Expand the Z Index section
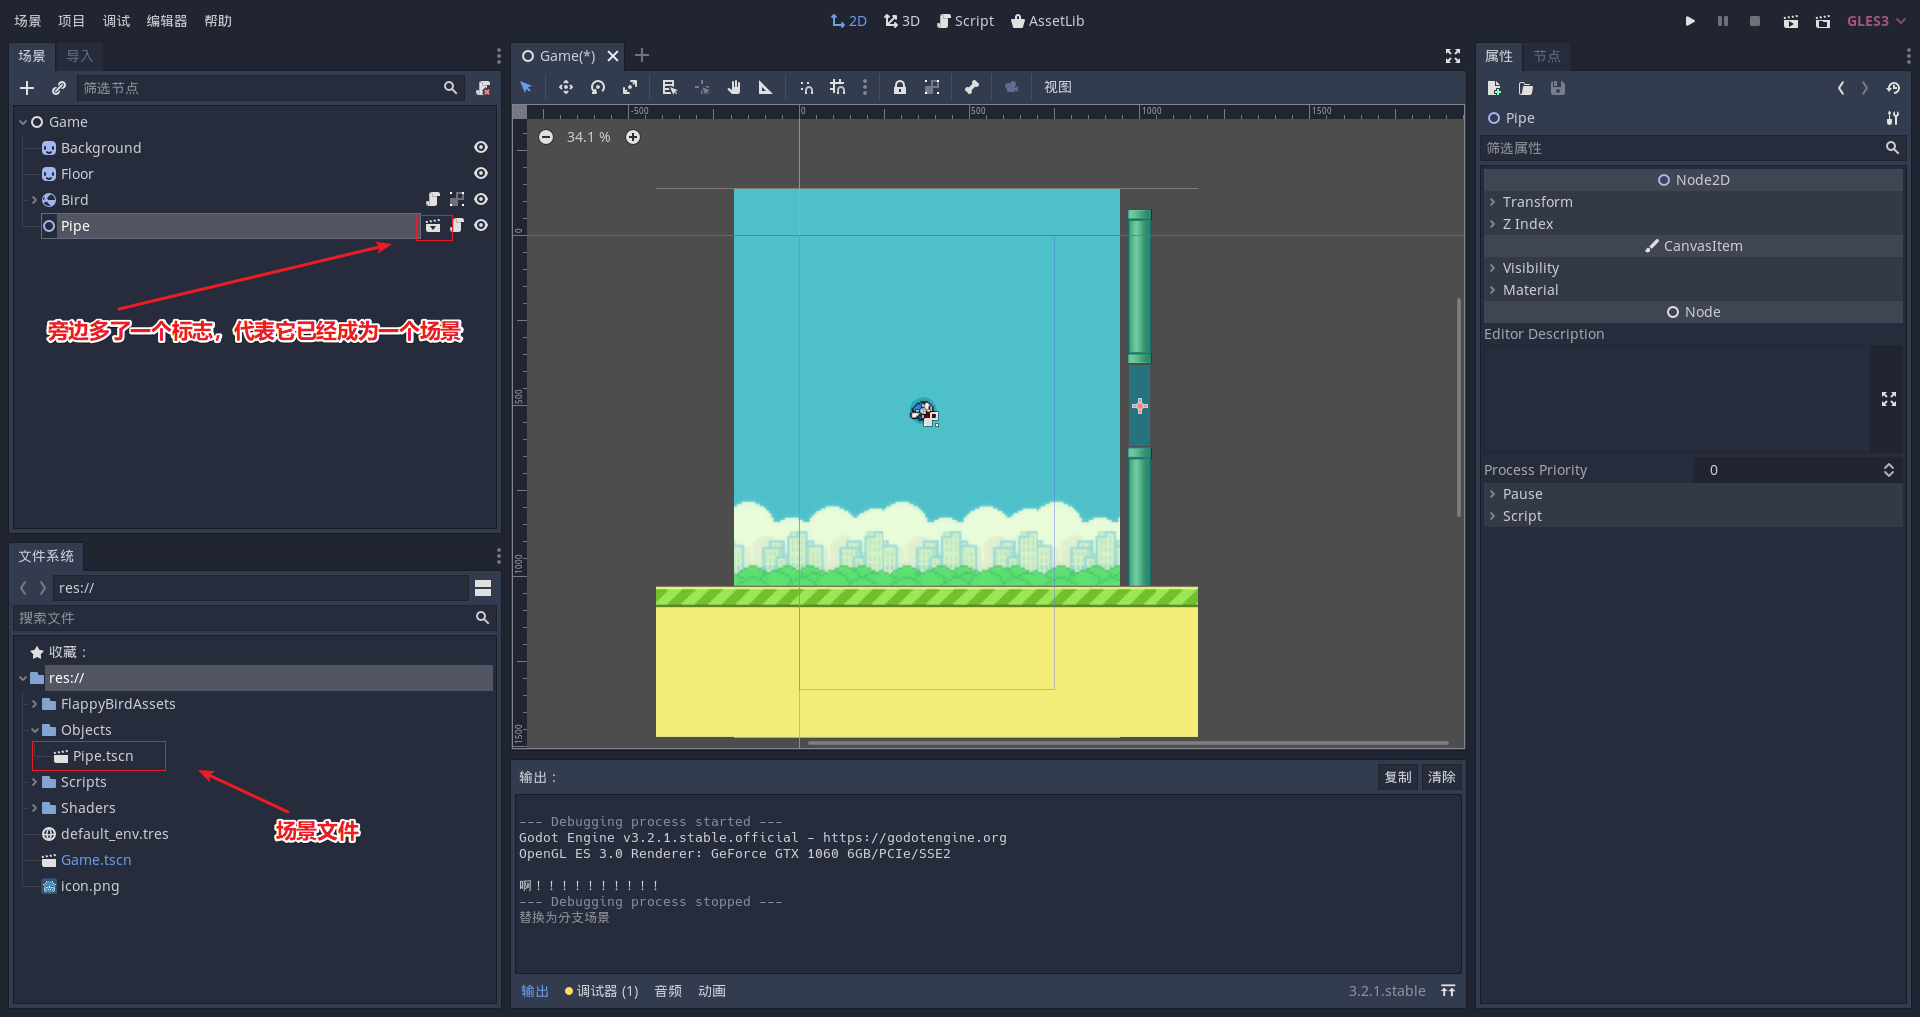Viewport: 1920px width, 1017px height. pos(1693,224)
